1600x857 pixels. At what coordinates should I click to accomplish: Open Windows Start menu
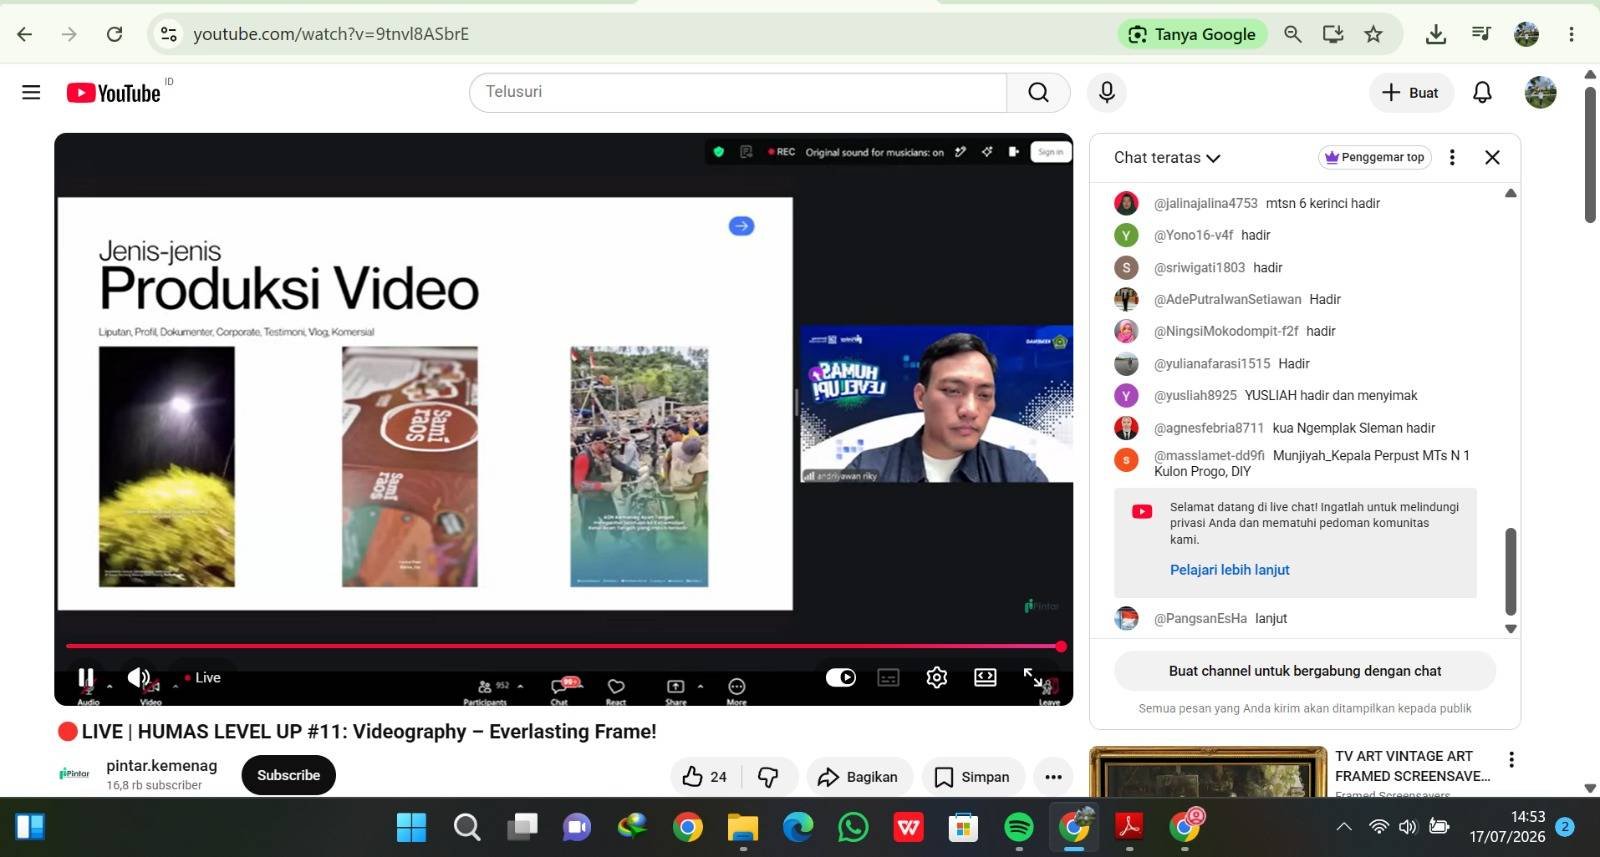coord(411,827)
